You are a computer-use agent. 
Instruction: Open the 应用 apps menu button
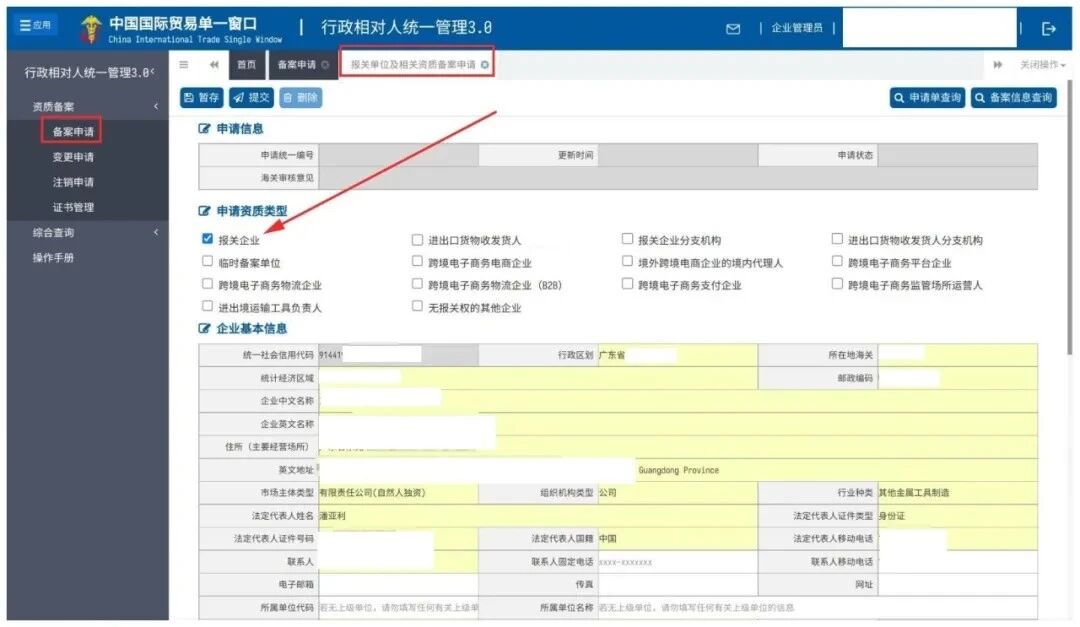[x=36, y=26]
